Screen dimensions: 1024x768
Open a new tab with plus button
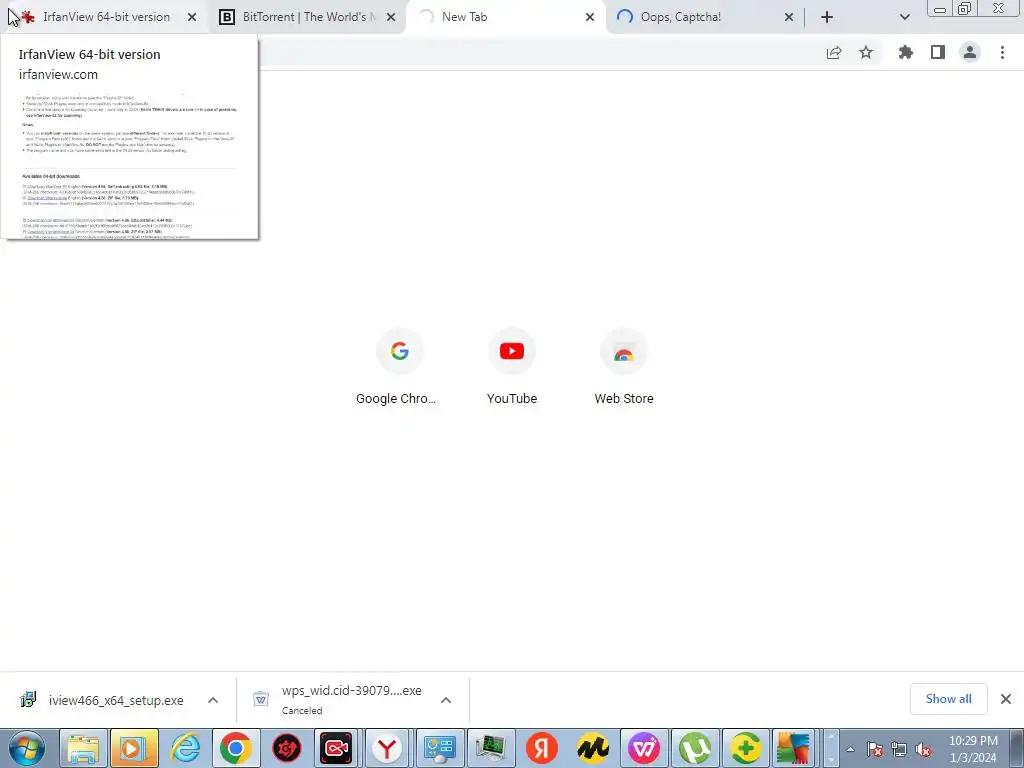[x=827, y=17]
